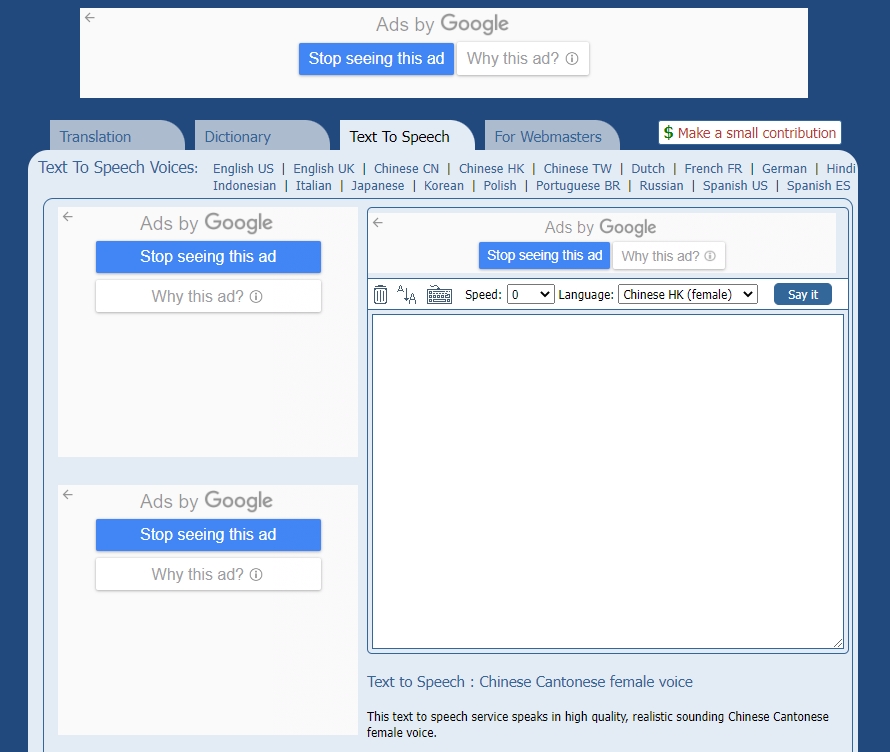Click Make a small contribution link
Viewport: 890px width, 752px height.
[x=756, y=133]
